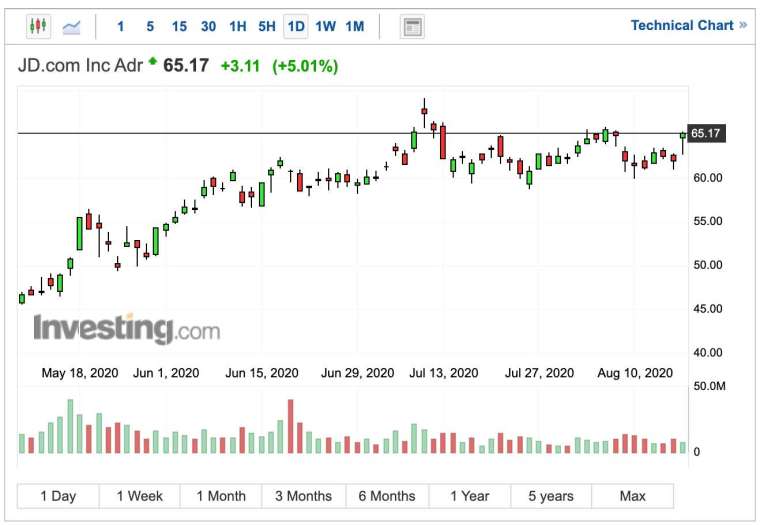This screenshot has height=525, width=760.
Task: Click the highest candlestick near Jul 13
Action: tap(424, 112)
